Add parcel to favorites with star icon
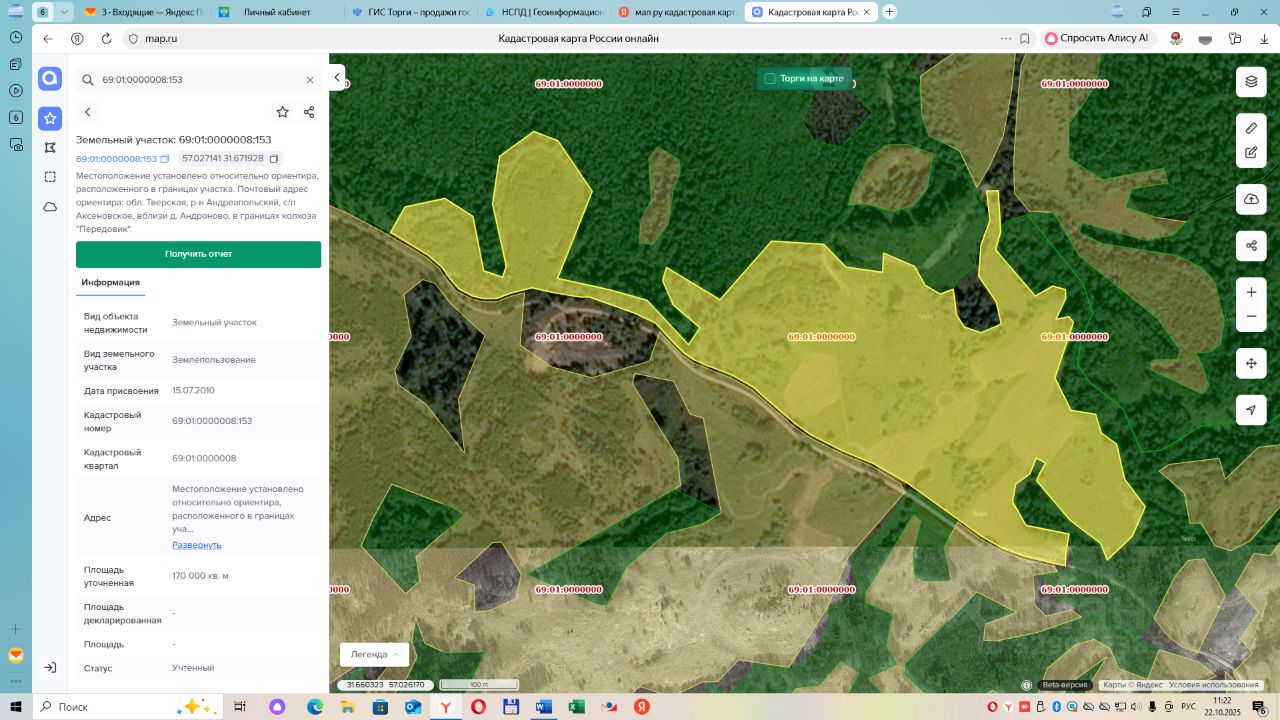1280x720 pixels. (x=283, y=112)
